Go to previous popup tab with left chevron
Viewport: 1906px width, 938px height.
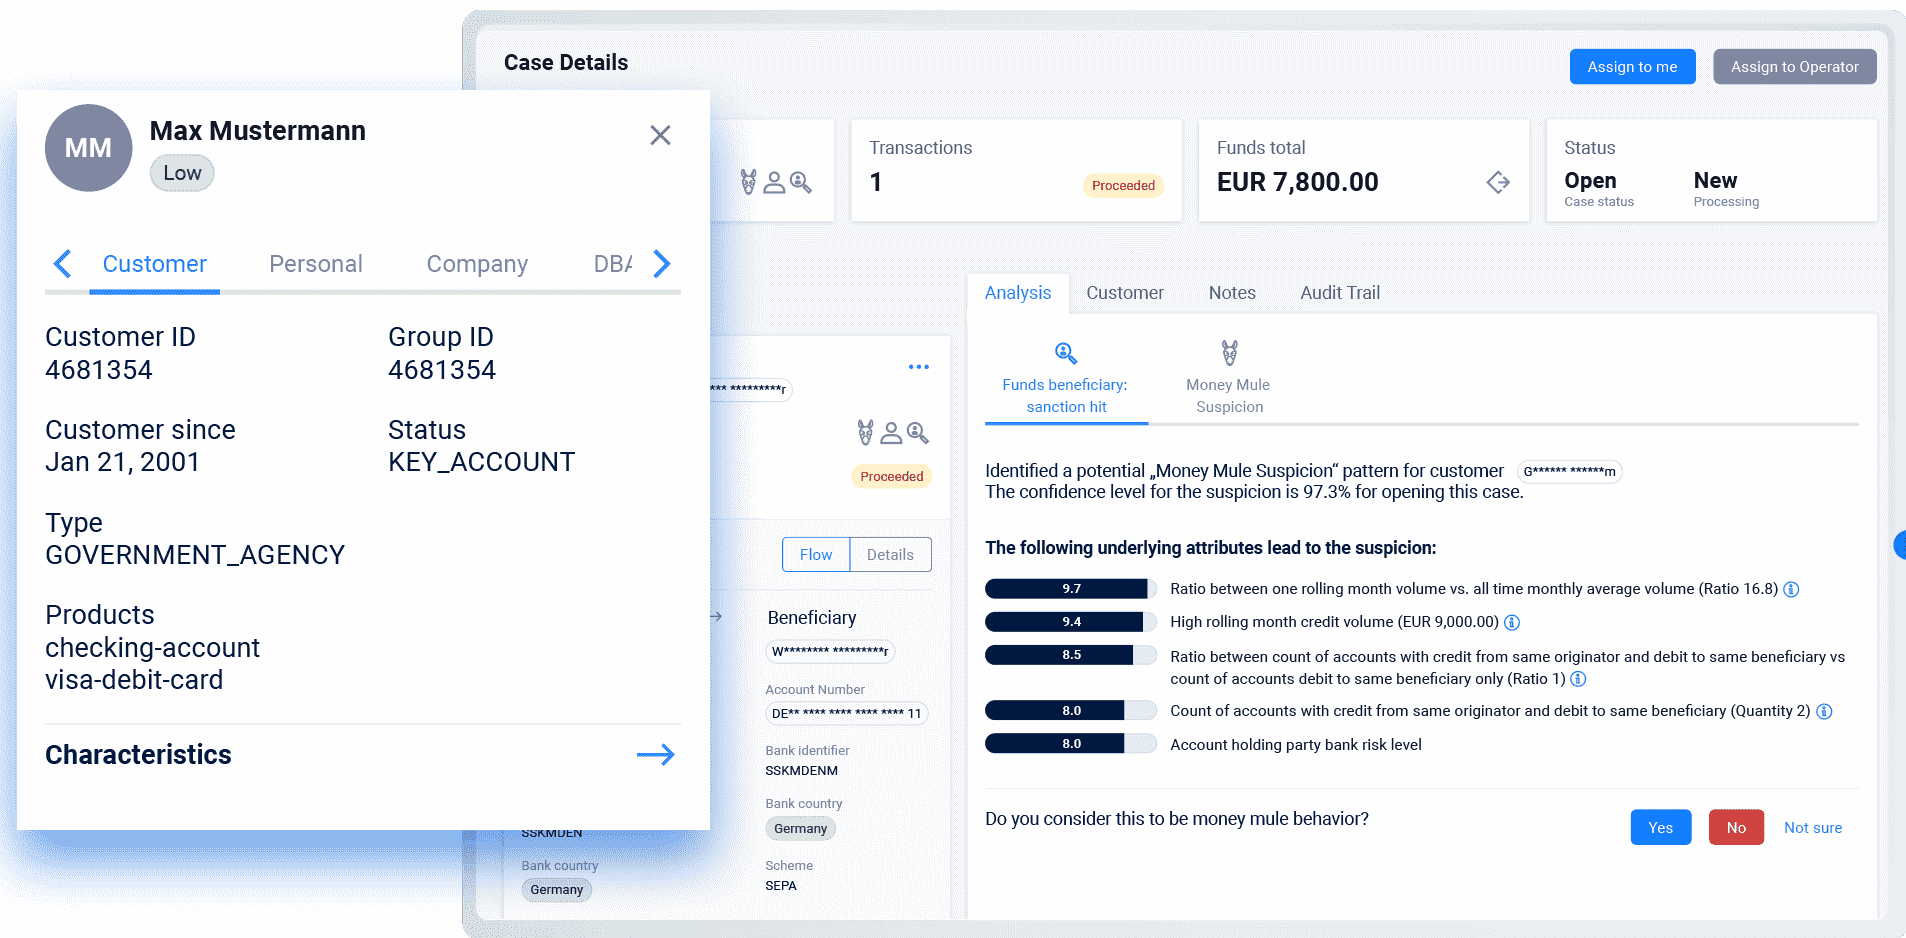pyautogui.click(x=62, y=264)
